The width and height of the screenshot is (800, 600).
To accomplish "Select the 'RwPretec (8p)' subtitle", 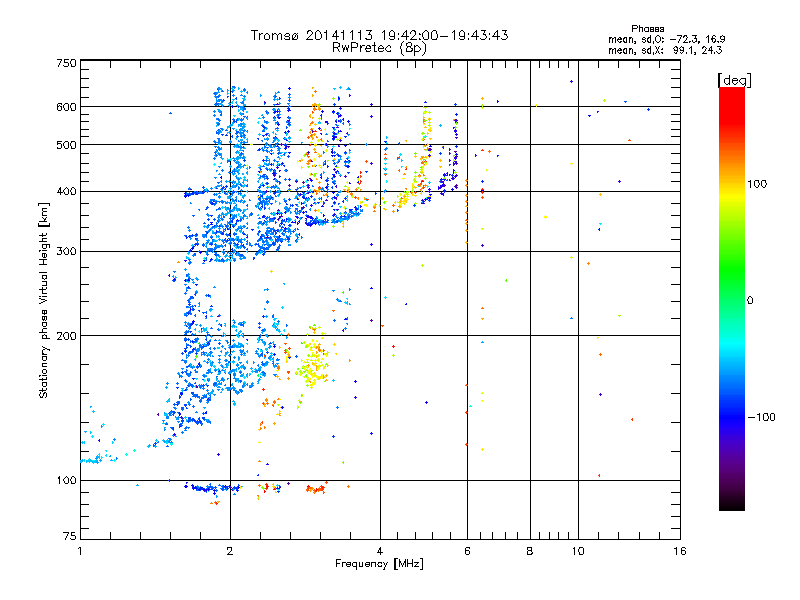I will click(x=379, y=48).
